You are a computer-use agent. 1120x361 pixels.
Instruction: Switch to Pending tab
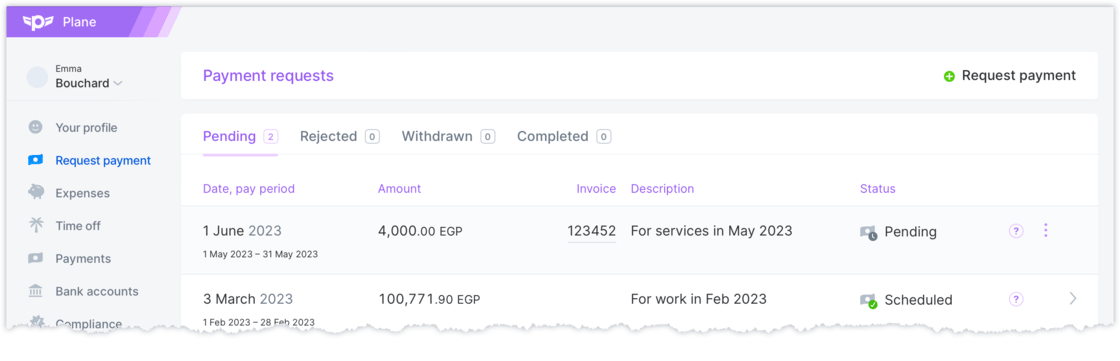(240, 136)
